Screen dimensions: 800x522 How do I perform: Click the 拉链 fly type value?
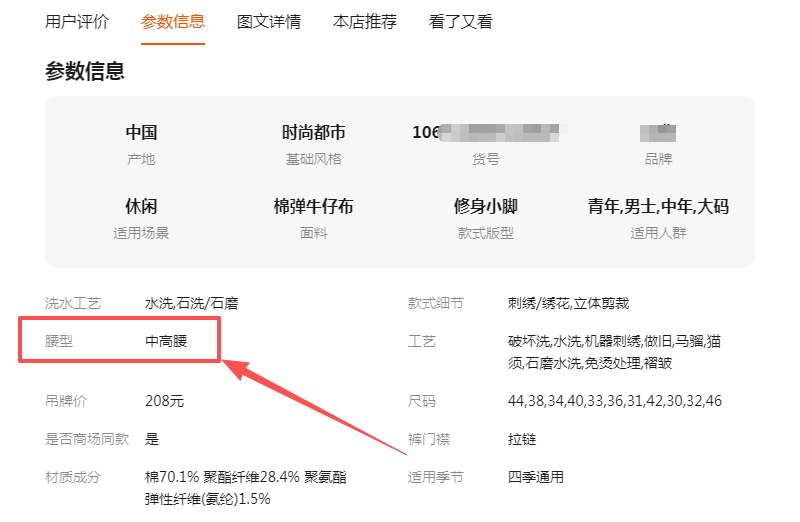pyautogui.click(x=522, y=439)
